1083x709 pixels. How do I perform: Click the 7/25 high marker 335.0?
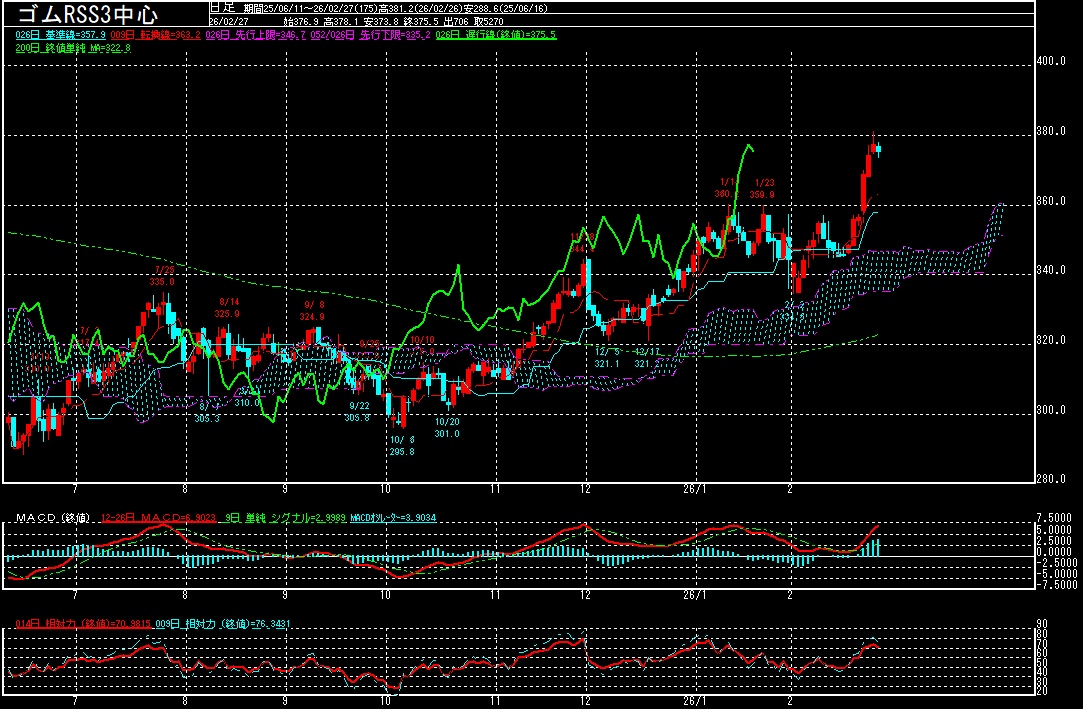pyautogui.click(x=162, y=276)
